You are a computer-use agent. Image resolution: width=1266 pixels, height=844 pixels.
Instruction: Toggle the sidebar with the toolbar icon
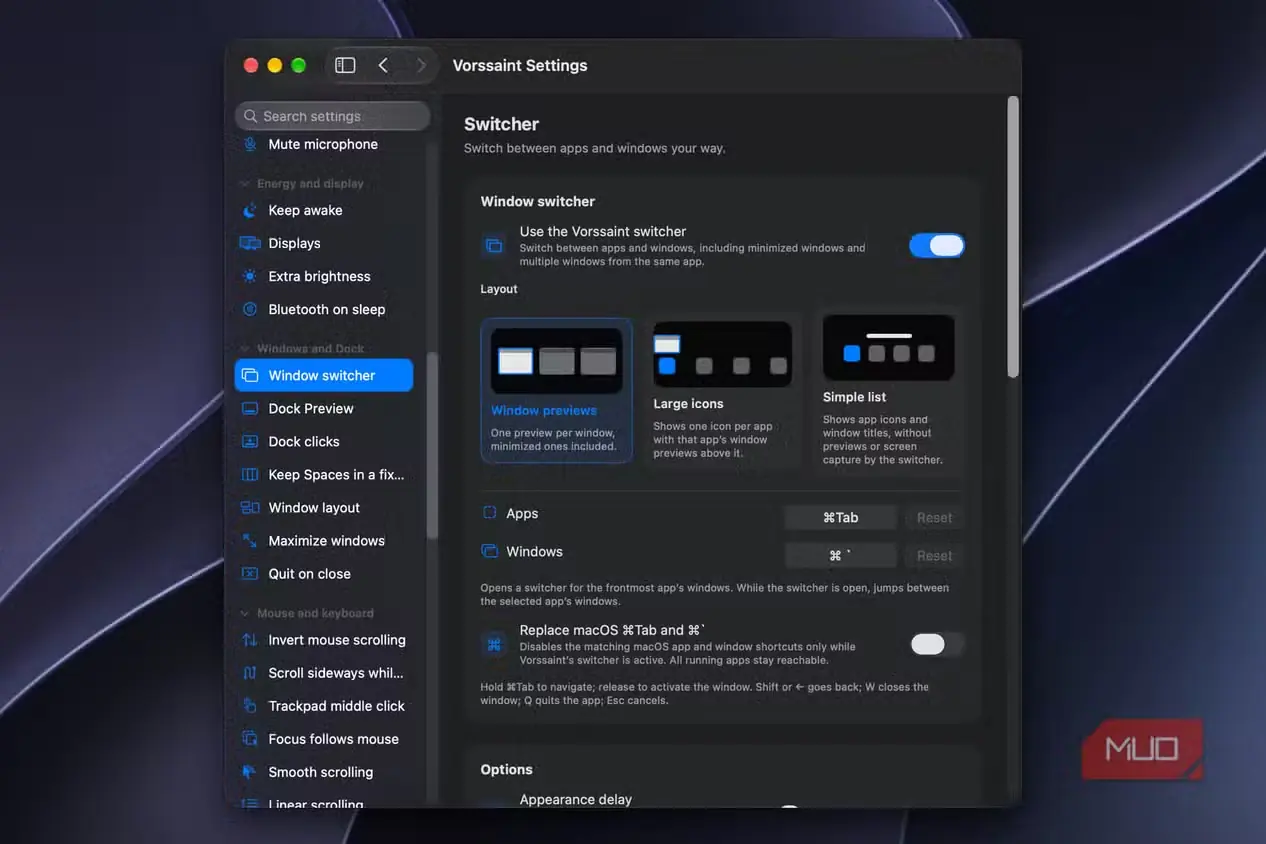coord(345,65)
